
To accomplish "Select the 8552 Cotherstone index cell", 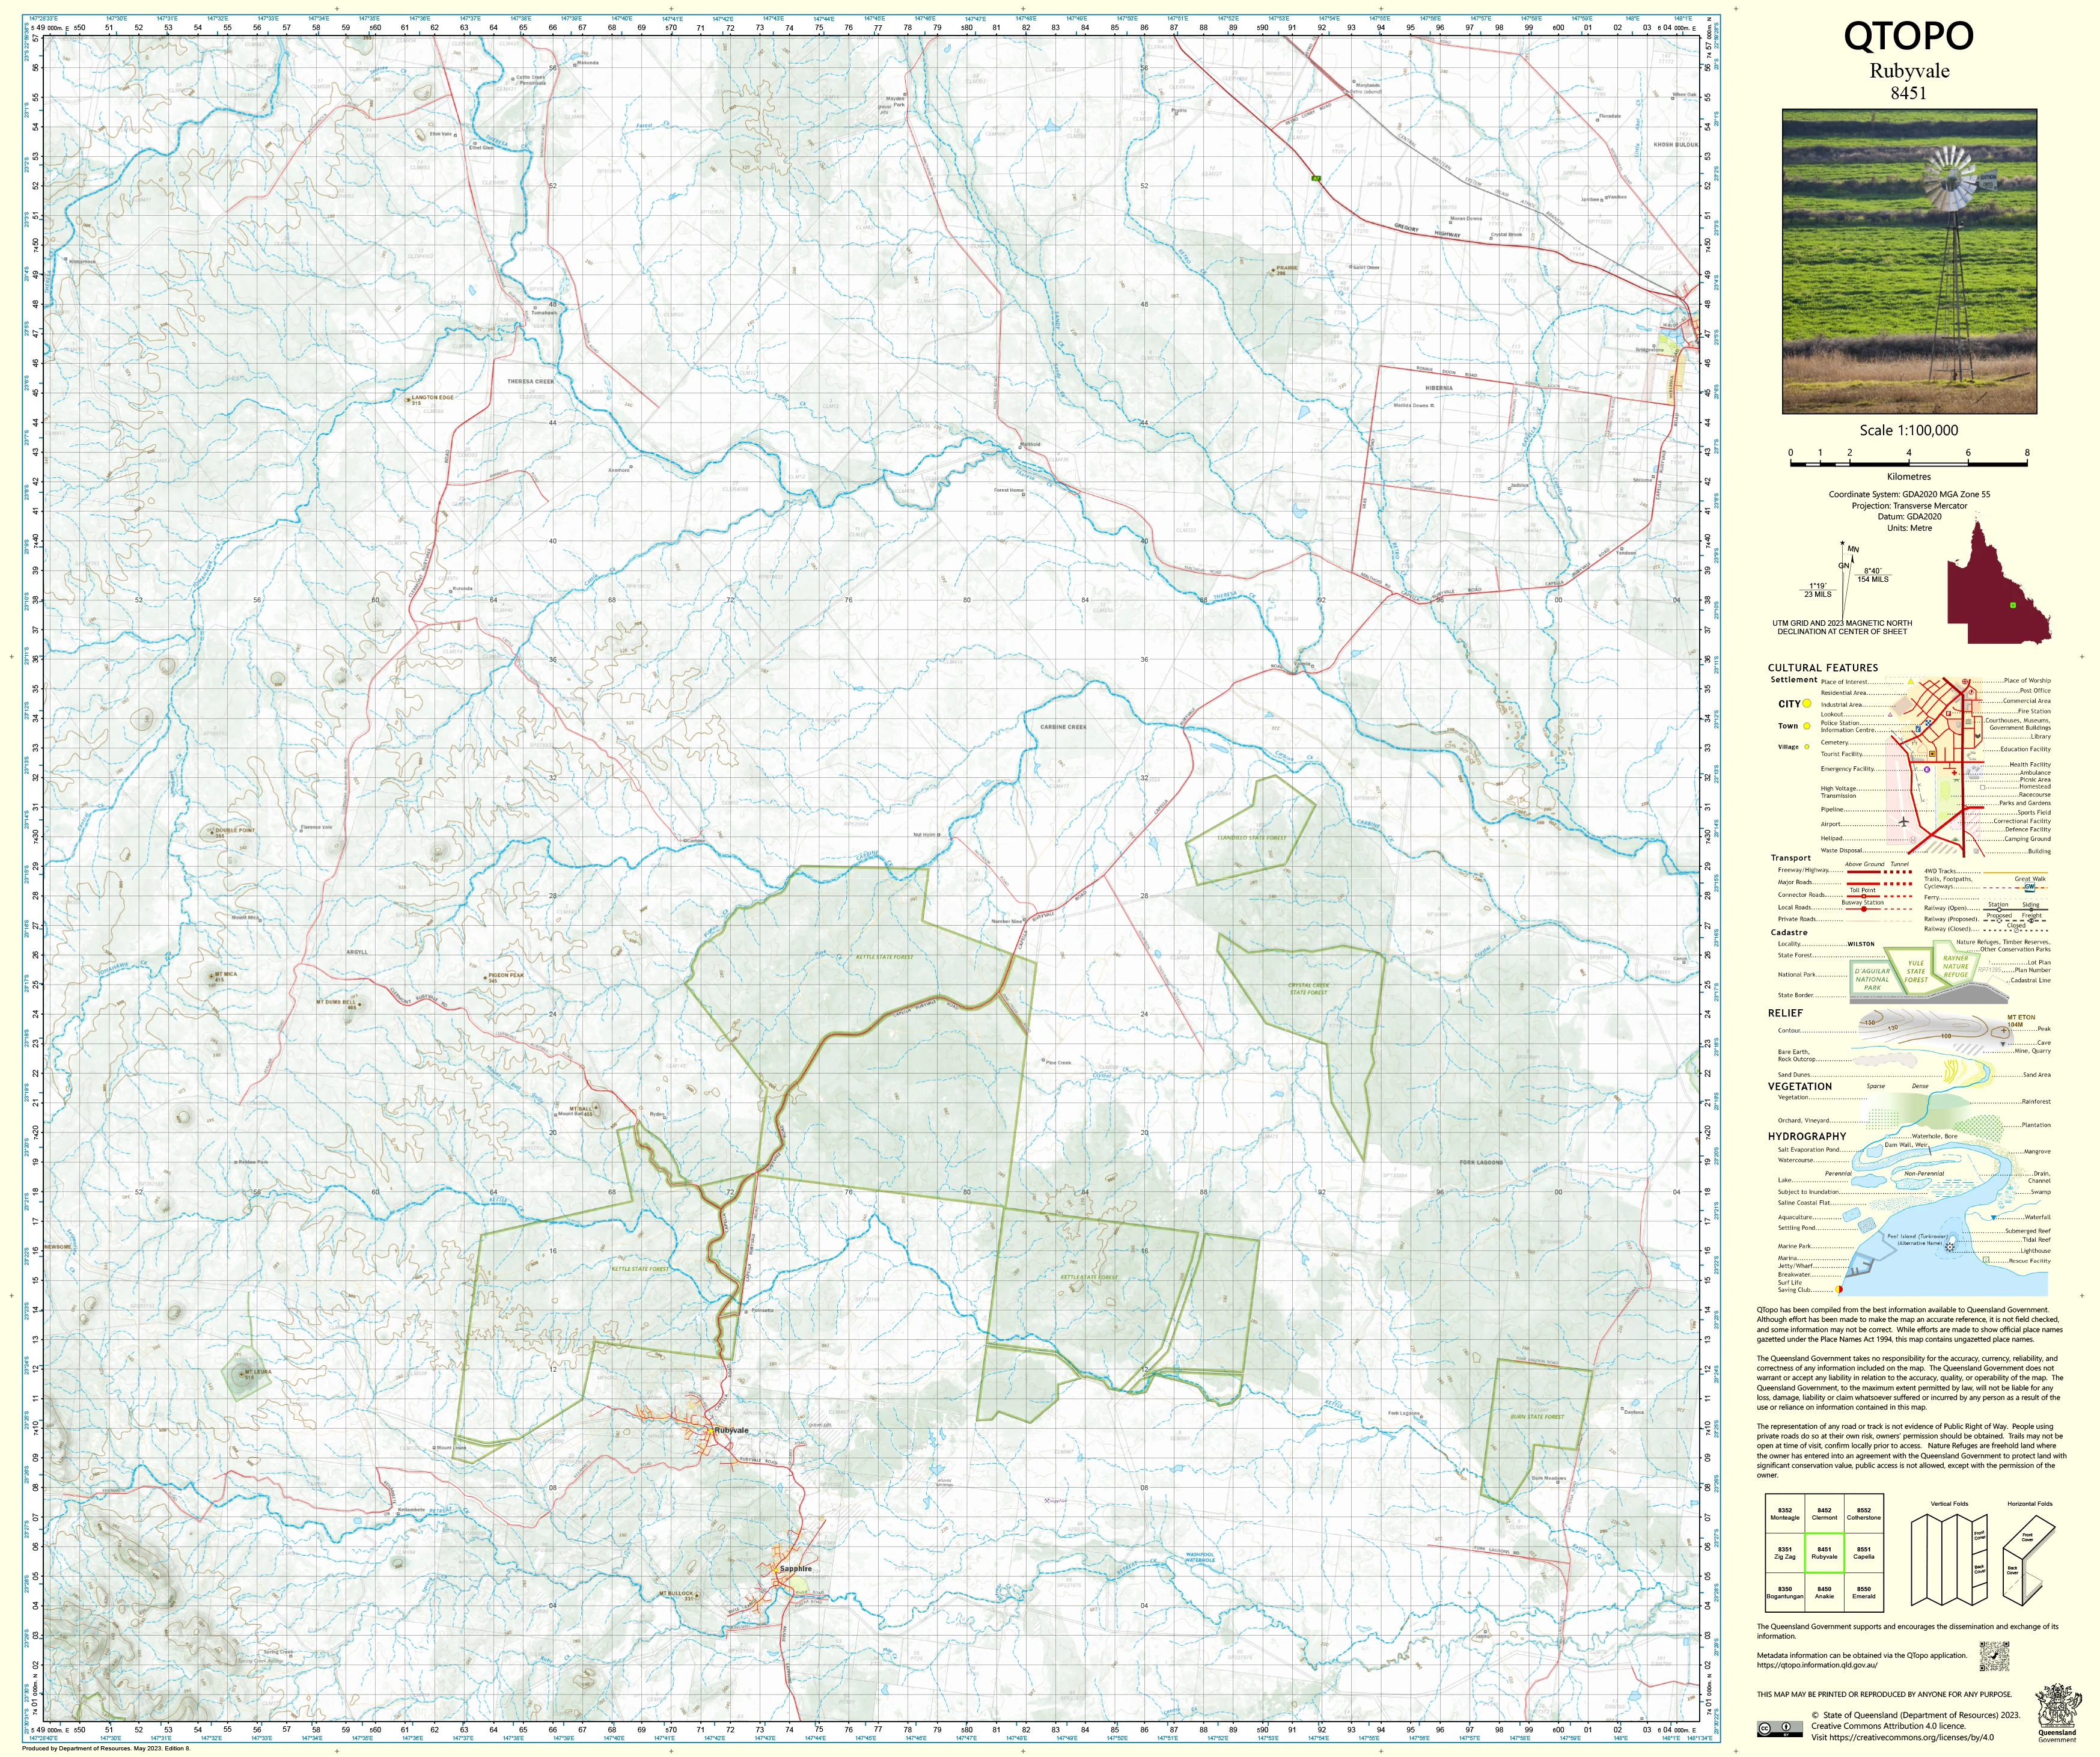I will click(x=1864, y=1514).
